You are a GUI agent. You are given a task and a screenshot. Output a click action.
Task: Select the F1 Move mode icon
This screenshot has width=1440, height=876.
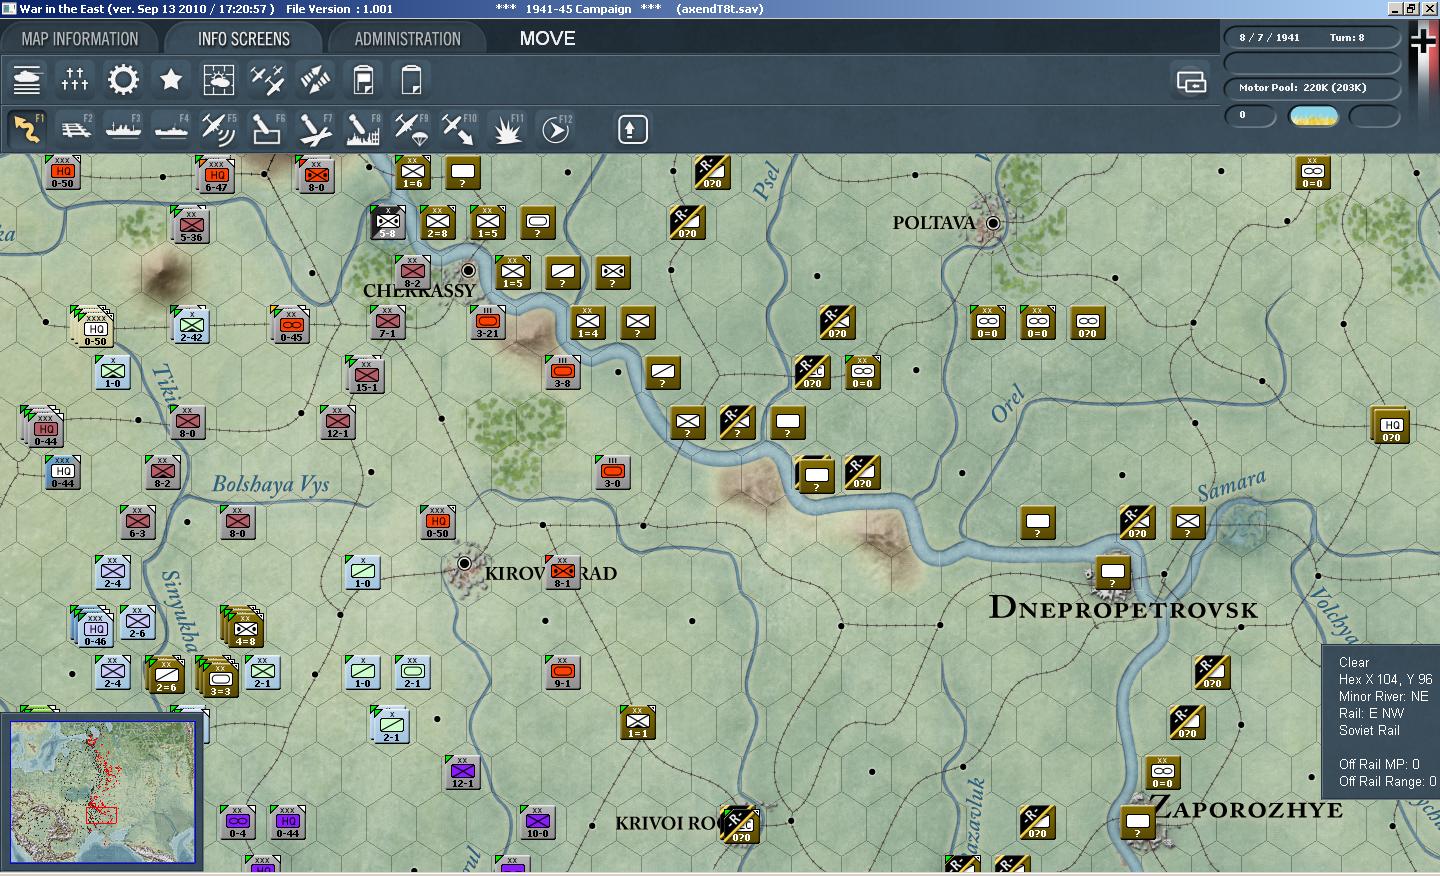pos(27,129)
